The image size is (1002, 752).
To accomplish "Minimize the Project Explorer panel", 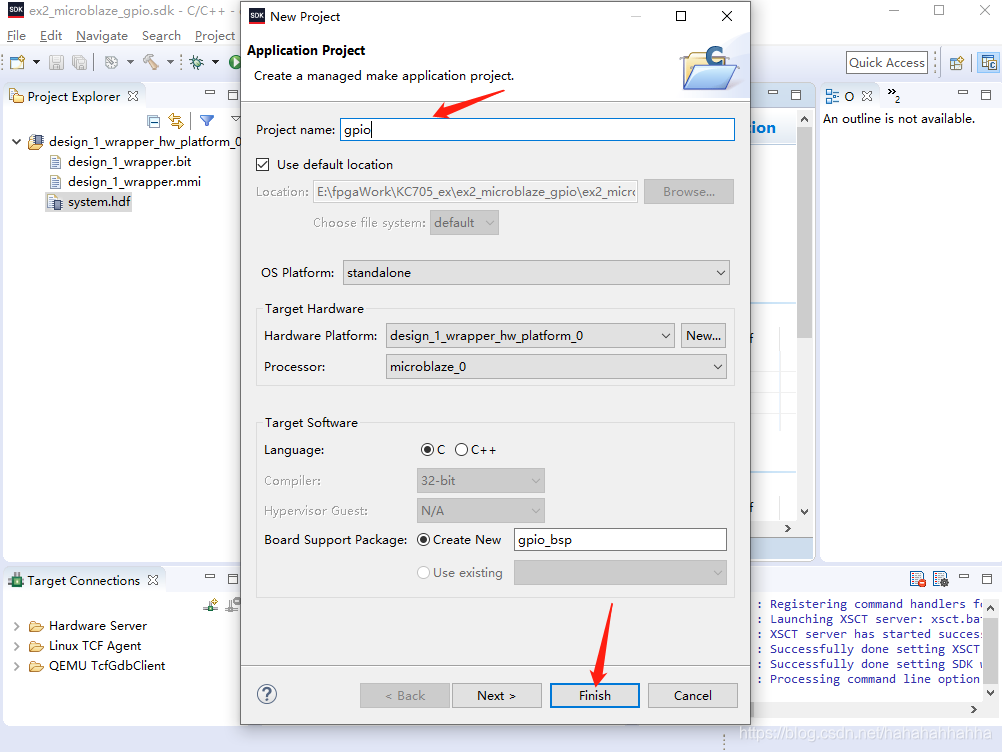I will tap(210, 93).
